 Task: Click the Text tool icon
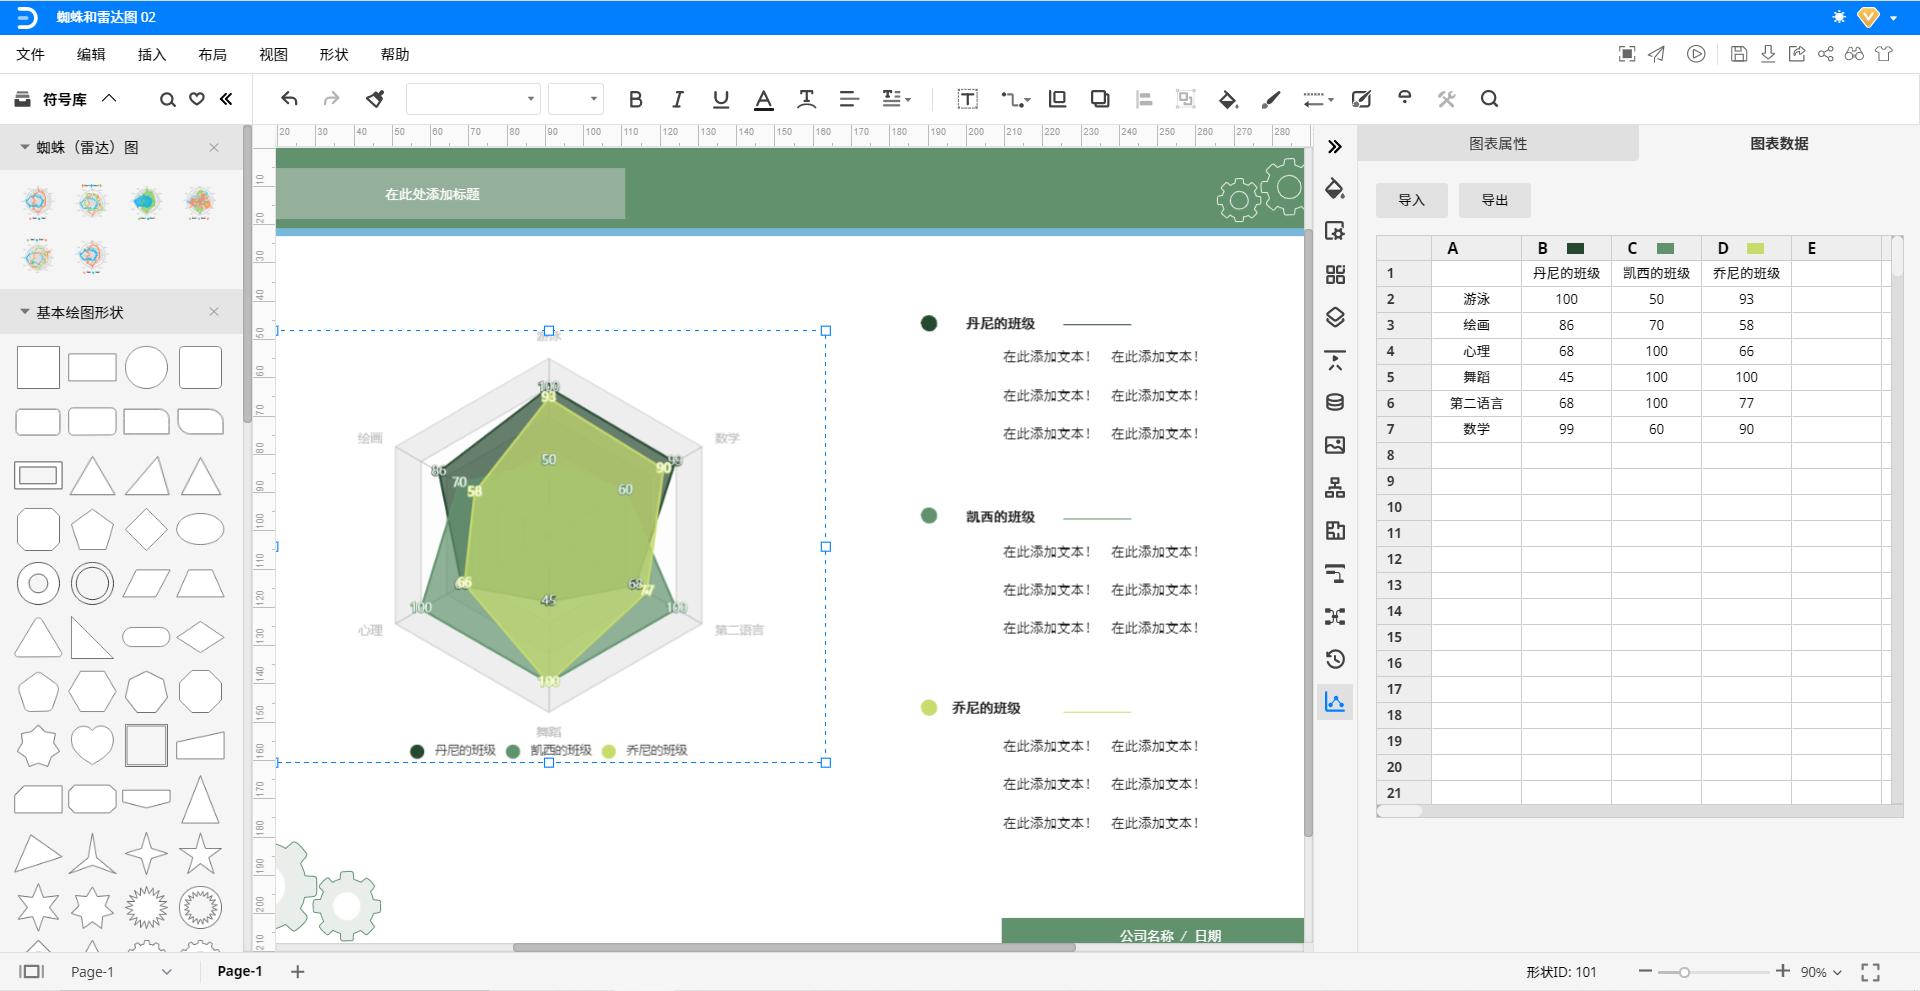(x=967, y=99)
